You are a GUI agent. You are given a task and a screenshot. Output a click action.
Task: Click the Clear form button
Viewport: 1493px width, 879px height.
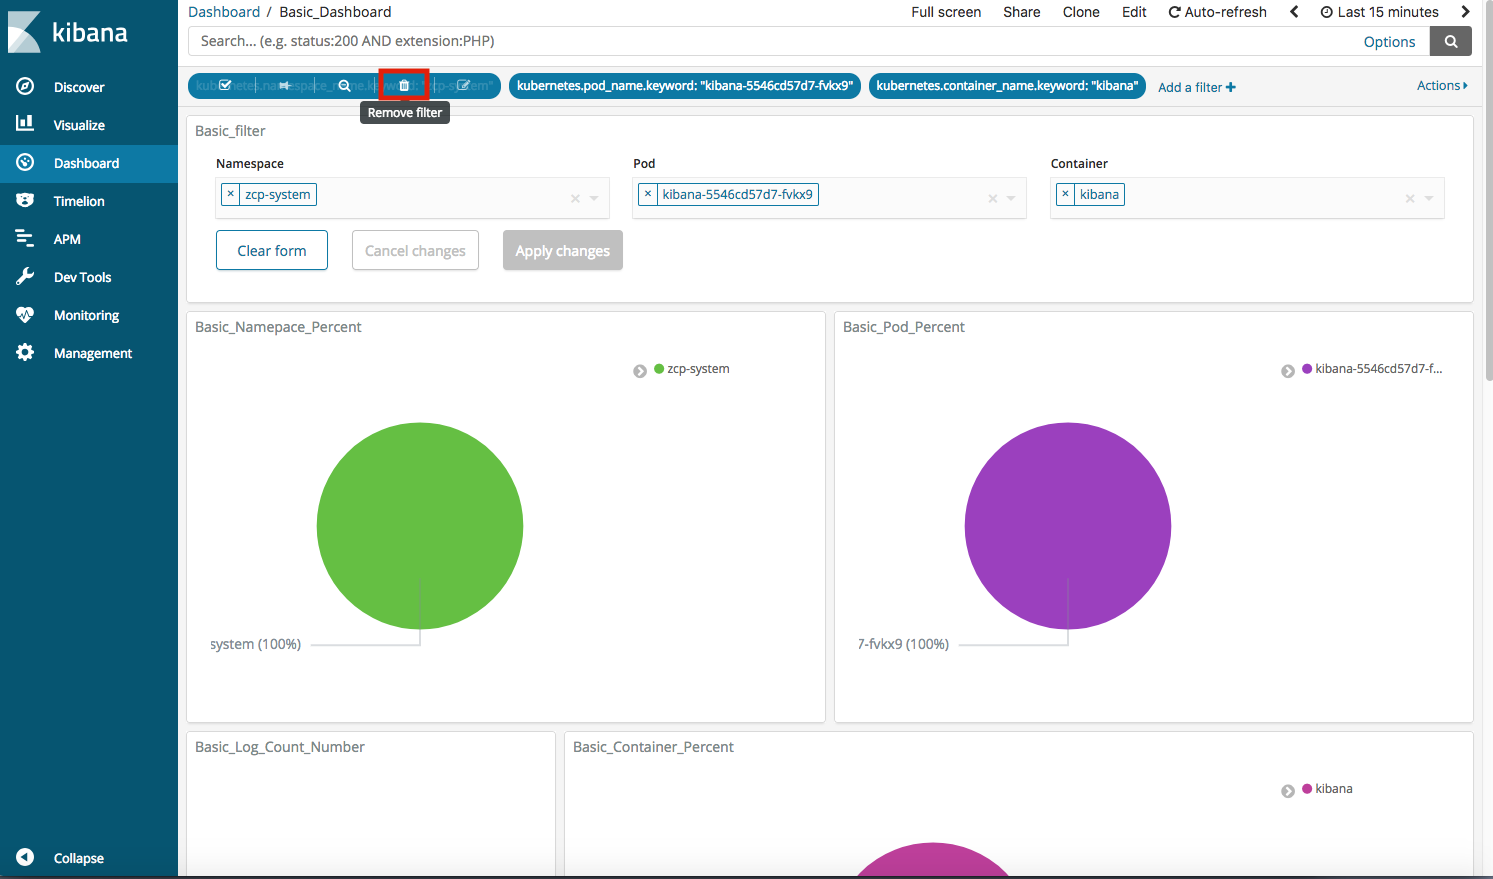[x=272, y=250]
